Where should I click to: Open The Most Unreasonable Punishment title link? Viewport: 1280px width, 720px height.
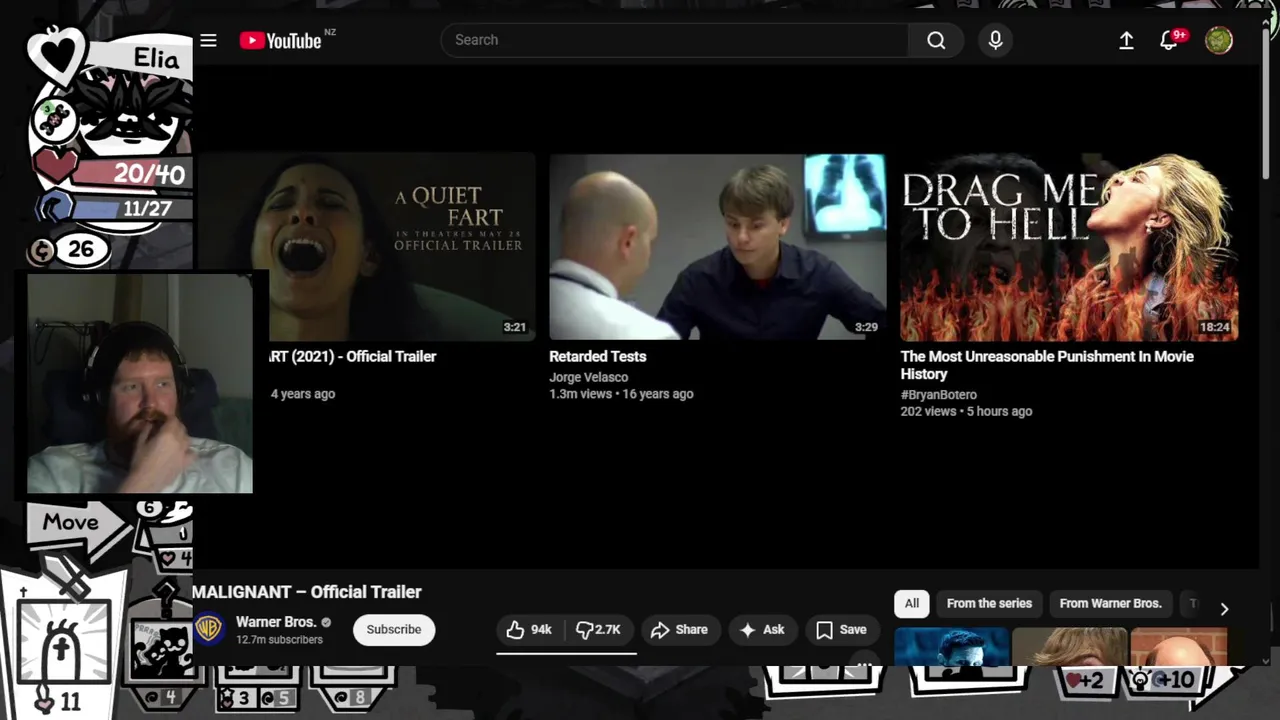1047,365
